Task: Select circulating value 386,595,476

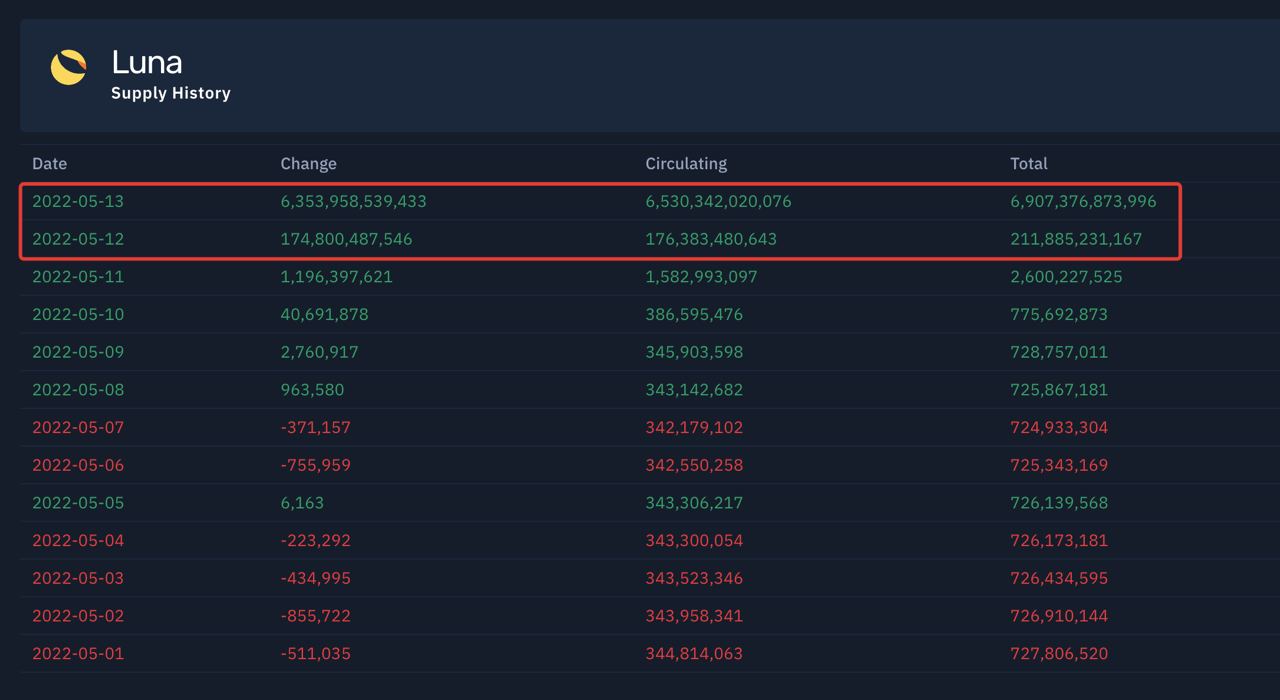Action: pos(694,314)
